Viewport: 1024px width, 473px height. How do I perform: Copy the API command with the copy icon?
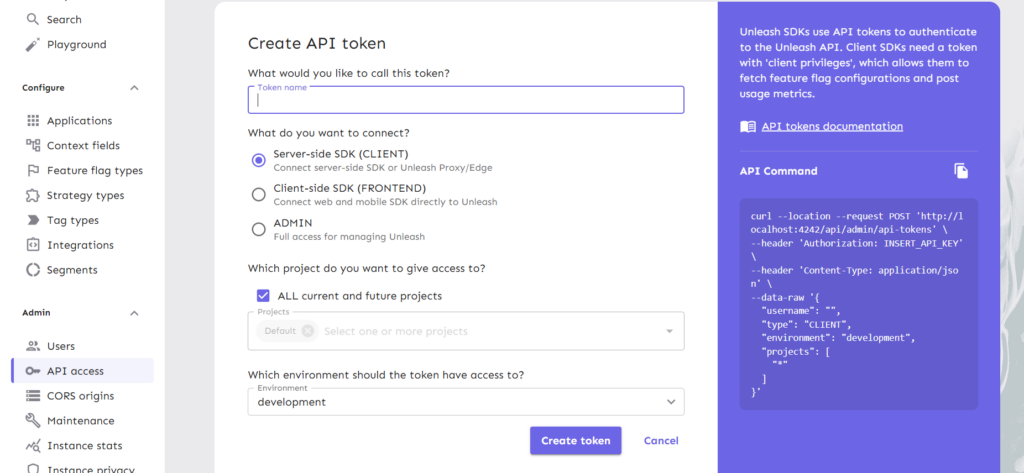tap(961, 171)
